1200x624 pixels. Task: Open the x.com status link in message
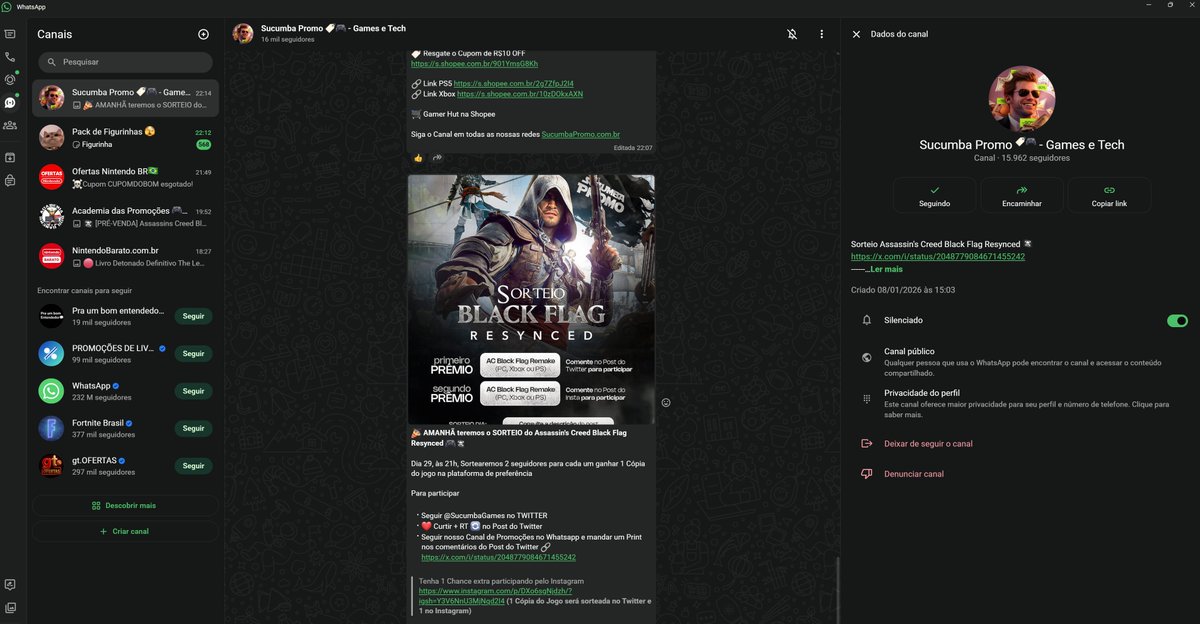pos(498,557)
